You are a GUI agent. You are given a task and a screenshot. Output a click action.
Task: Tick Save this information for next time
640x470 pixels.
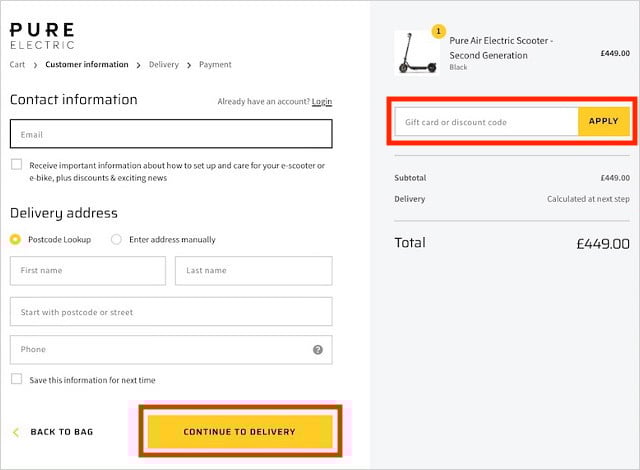16,379
